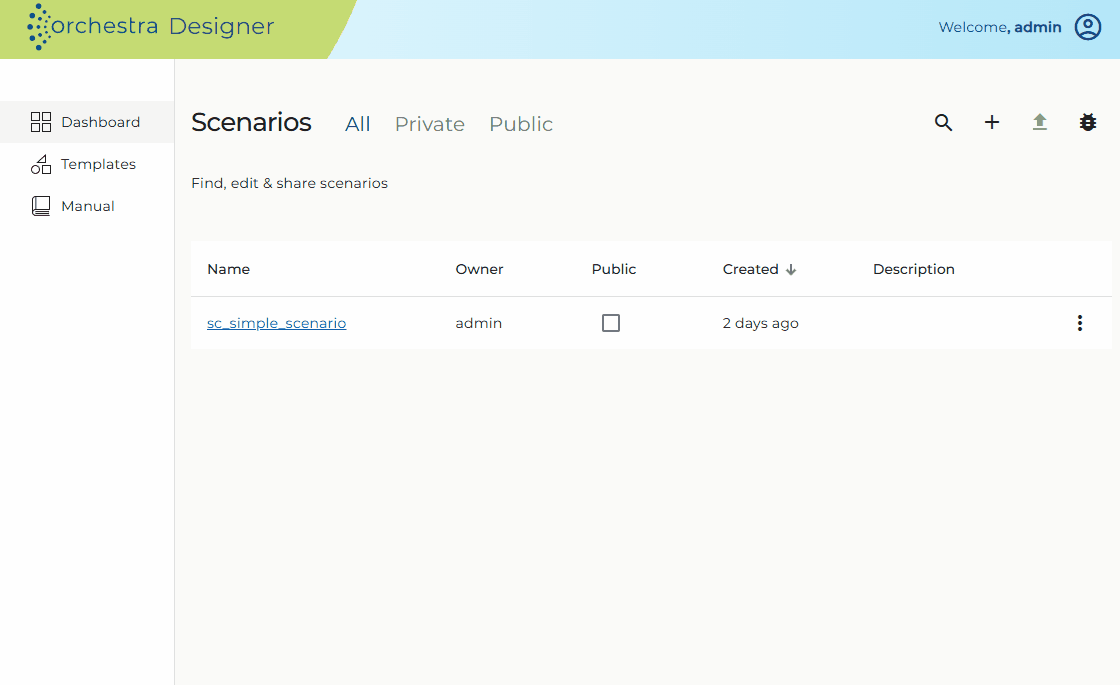The image size is (1120, 685).
Task: Sort by the Owner column header
Action: [479, 269]
